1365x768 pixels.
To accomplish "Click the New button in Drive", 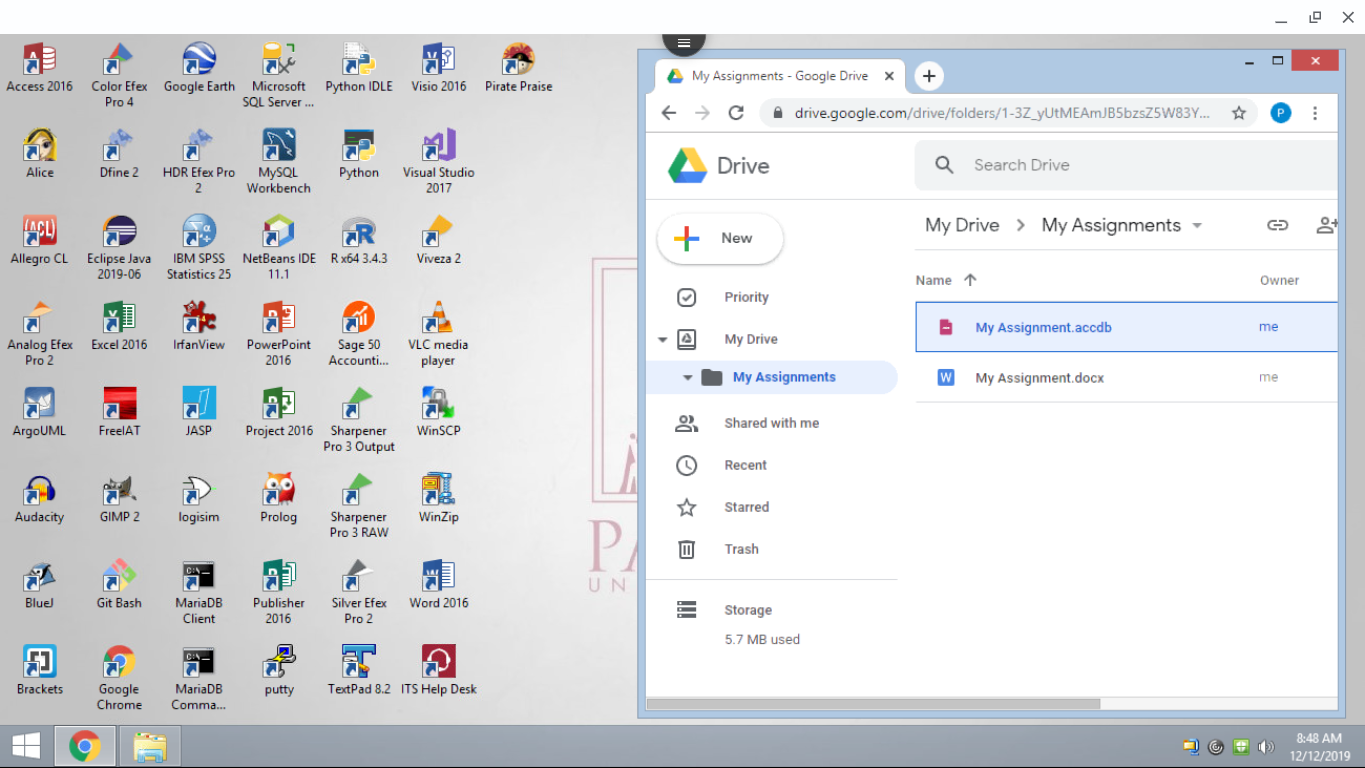I will click(719, 239).
